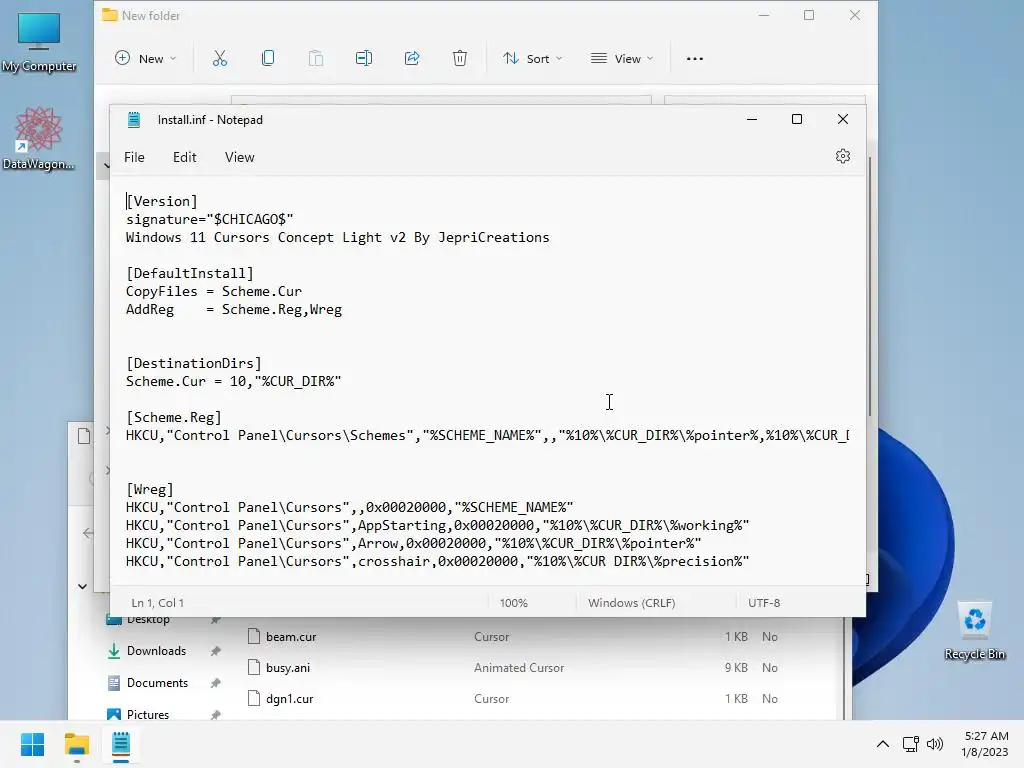Click the network icon in system tray
The width and height of the screenshot is (1024, 768).
point(910,744)
